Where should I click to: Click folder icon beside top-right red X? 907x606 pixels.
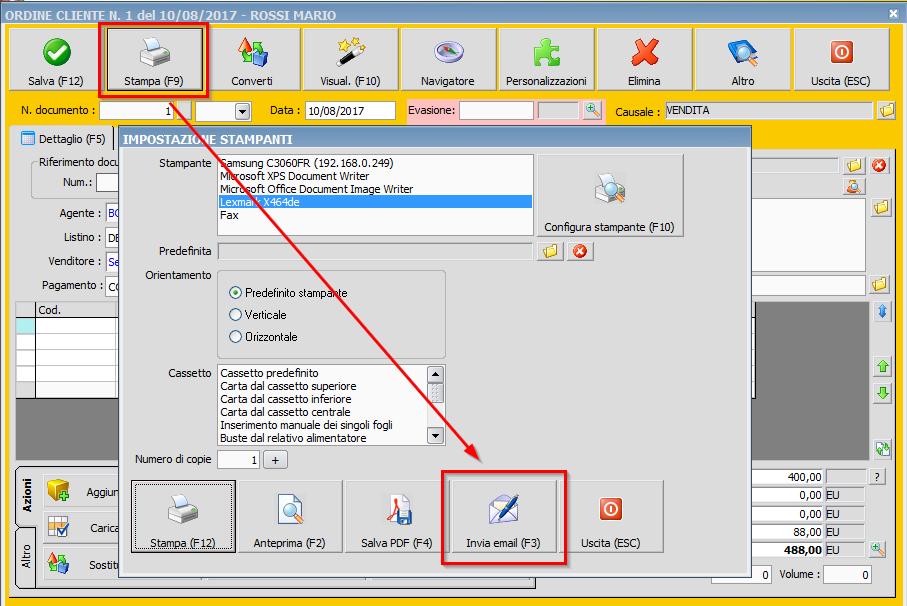(x=854, y=166)
